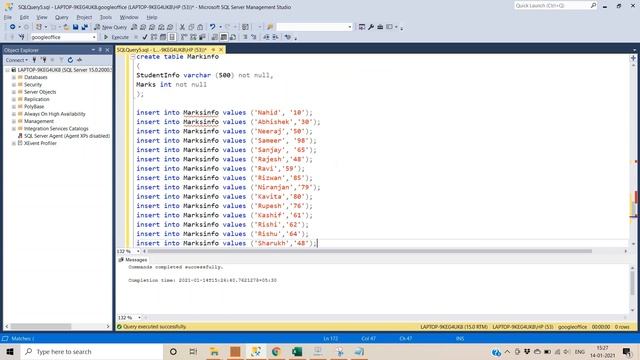Viewport: 640px width, 360px height.
Task: Click the Results to Grid icon
Action: [x=224, y=37]
